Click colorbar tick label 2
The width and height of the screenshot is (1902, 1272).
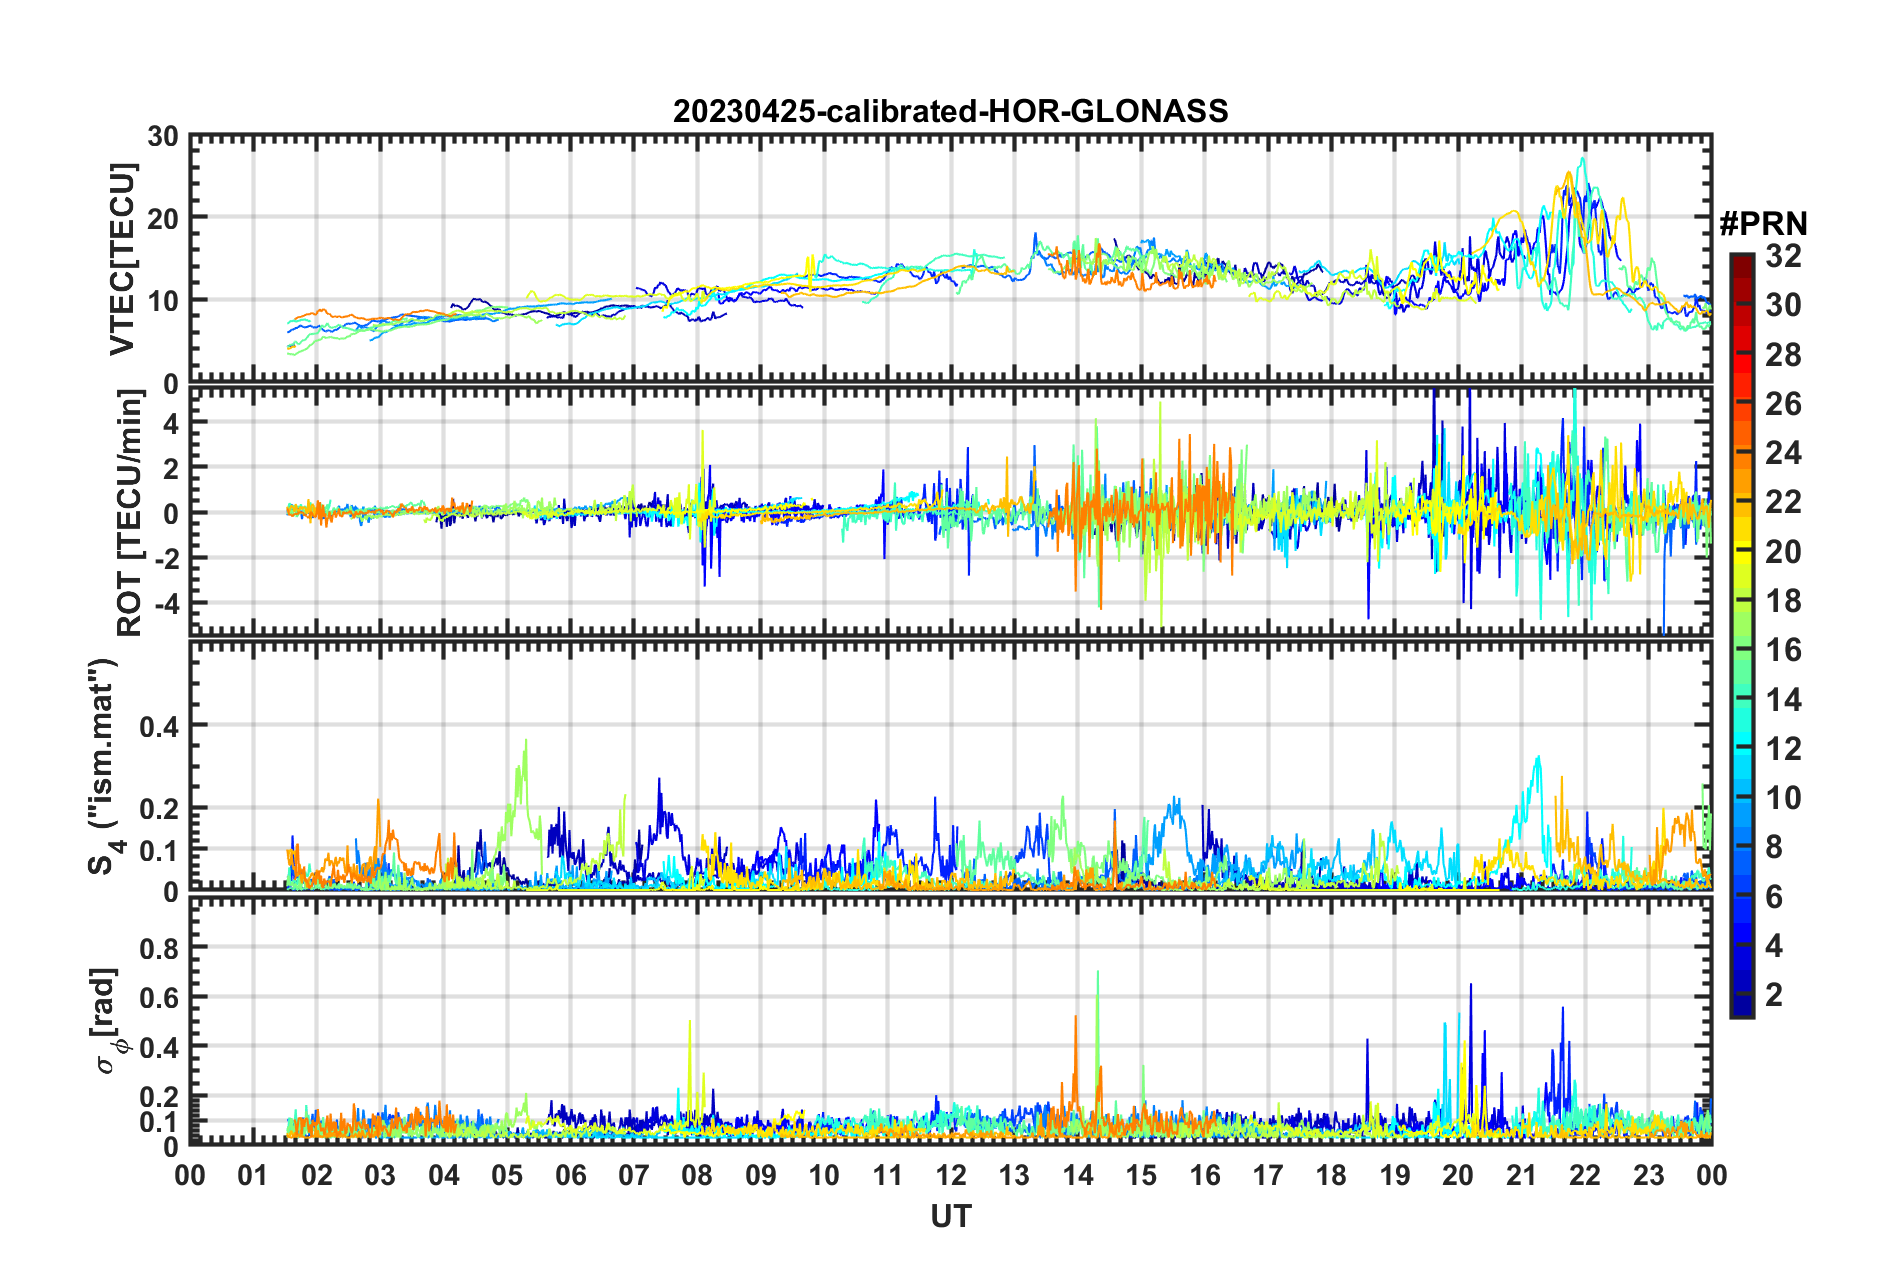(1774, 994)
